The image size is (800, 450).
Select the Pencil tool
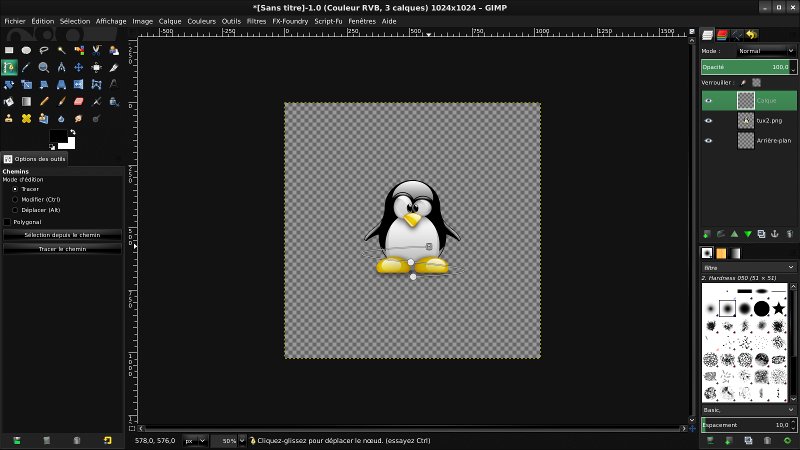pos(44,102)
